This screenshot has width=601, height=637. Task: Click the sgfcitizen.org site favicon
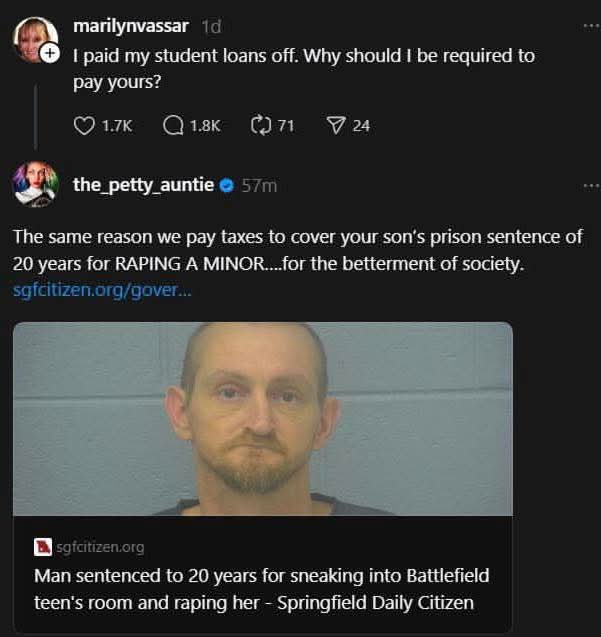pyautogui.click(x=43, y=547)
